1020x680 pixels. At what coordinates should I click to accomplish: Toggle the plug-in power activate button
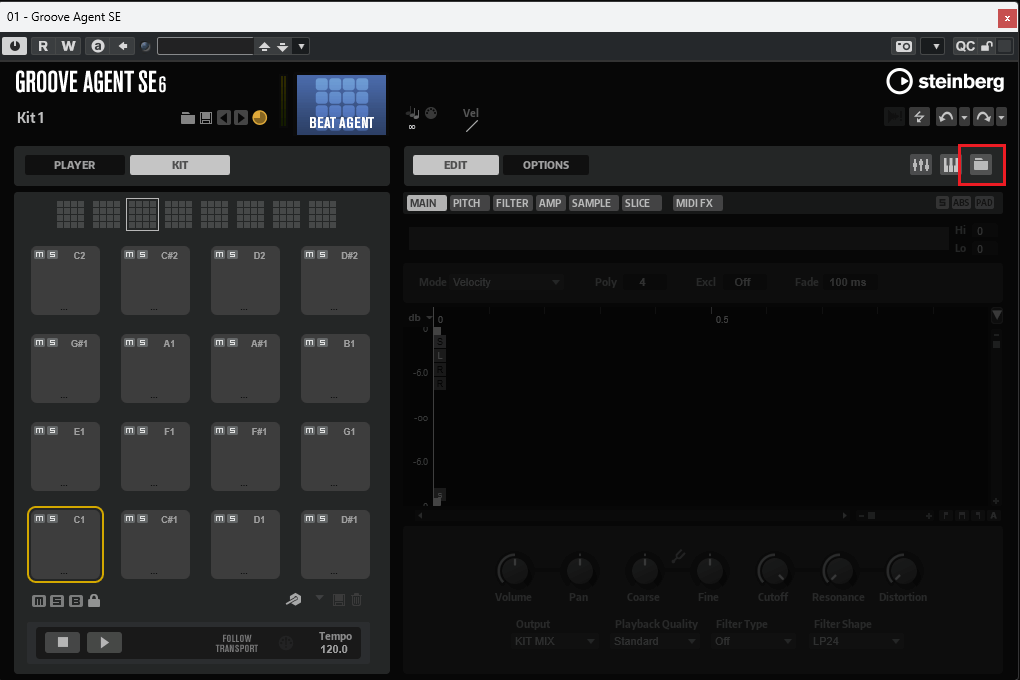click(15, 46)
